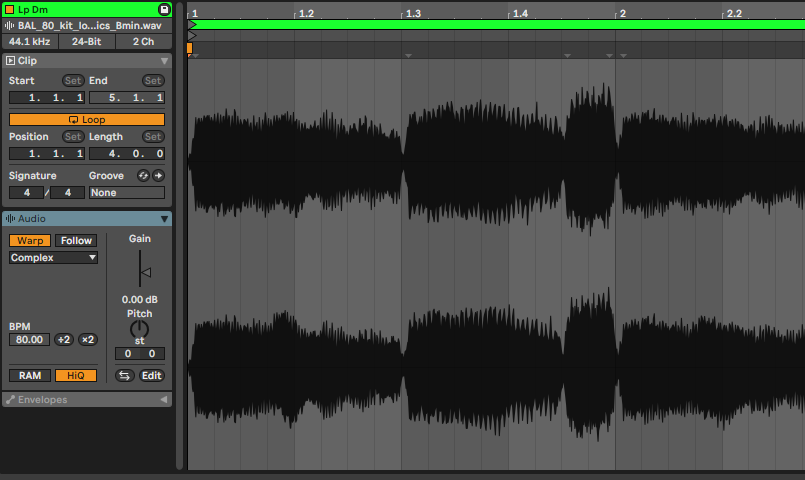Click the Reverse sample arrows icon
The width and height of the screenshot is (805, 480).
[x=124, y=375]
